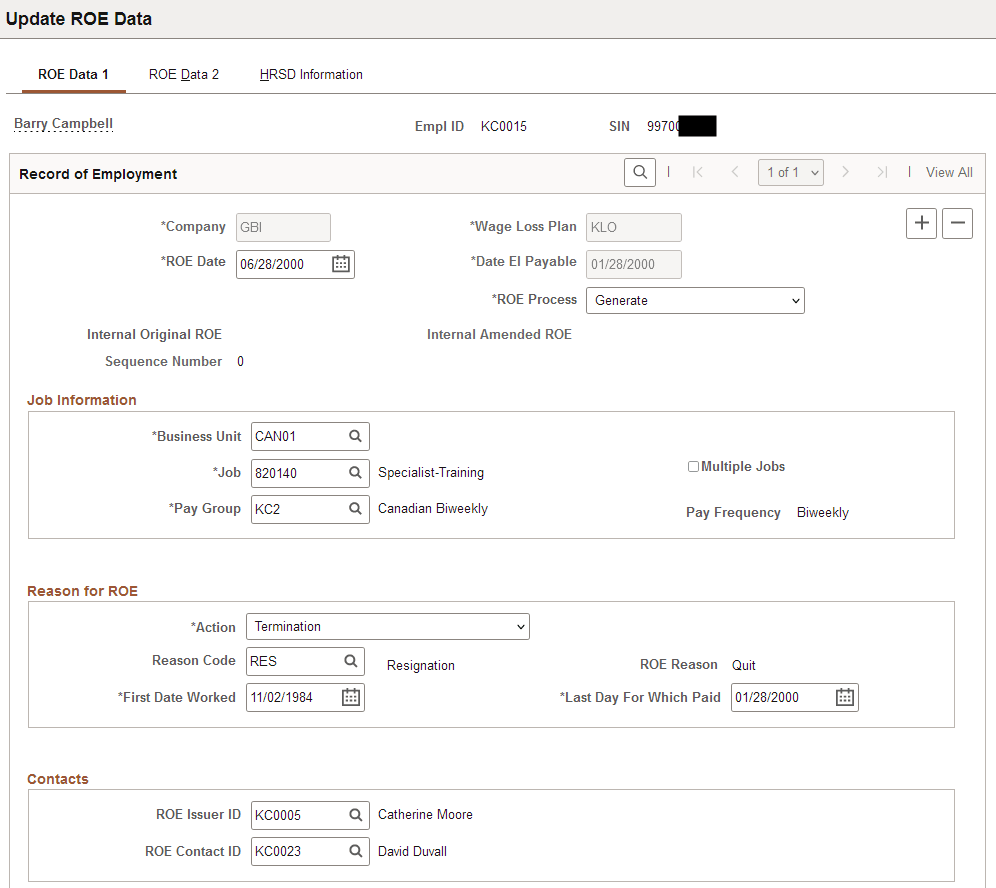Click the disabled Wage Loss Plan KLO field
Screen dimensions: 996x888
tap(634, 227)
